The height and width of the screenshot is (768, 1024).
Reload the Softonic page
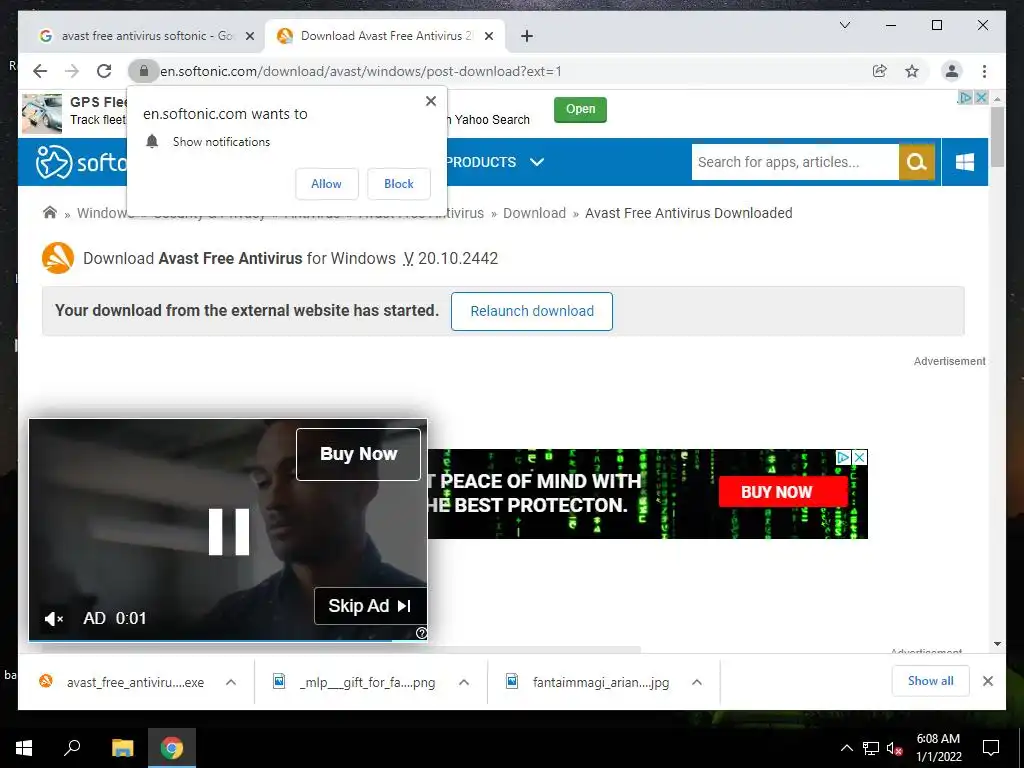coord(104,71)
